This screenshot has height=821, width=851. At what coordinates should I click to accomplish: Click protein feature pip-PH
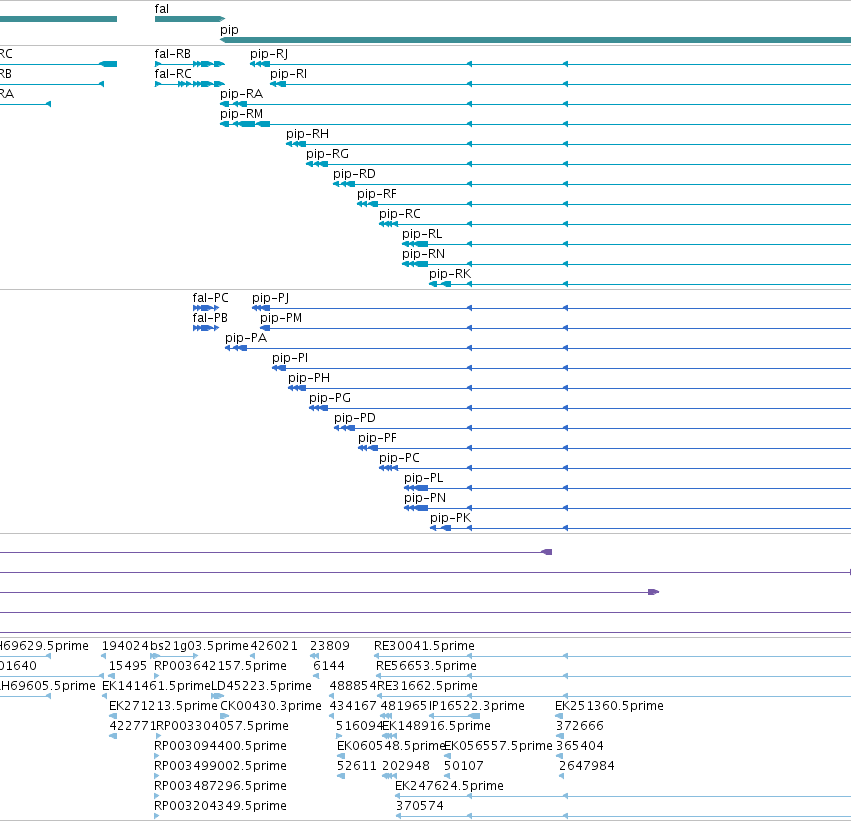point(309,378)
